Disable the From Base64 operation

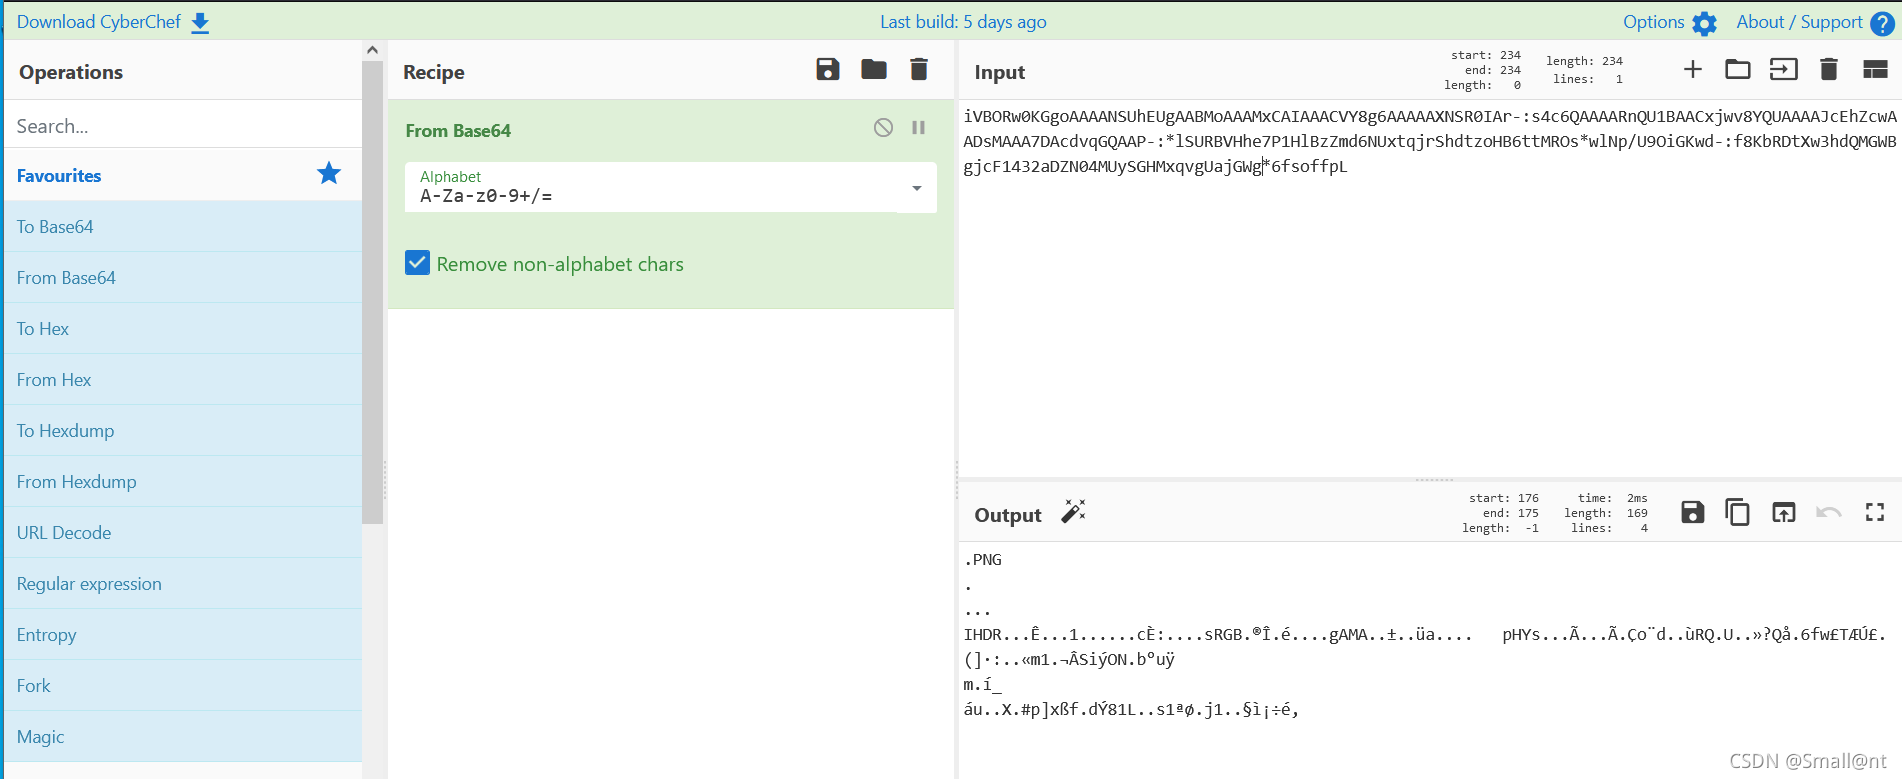click(x=883, y=127)
